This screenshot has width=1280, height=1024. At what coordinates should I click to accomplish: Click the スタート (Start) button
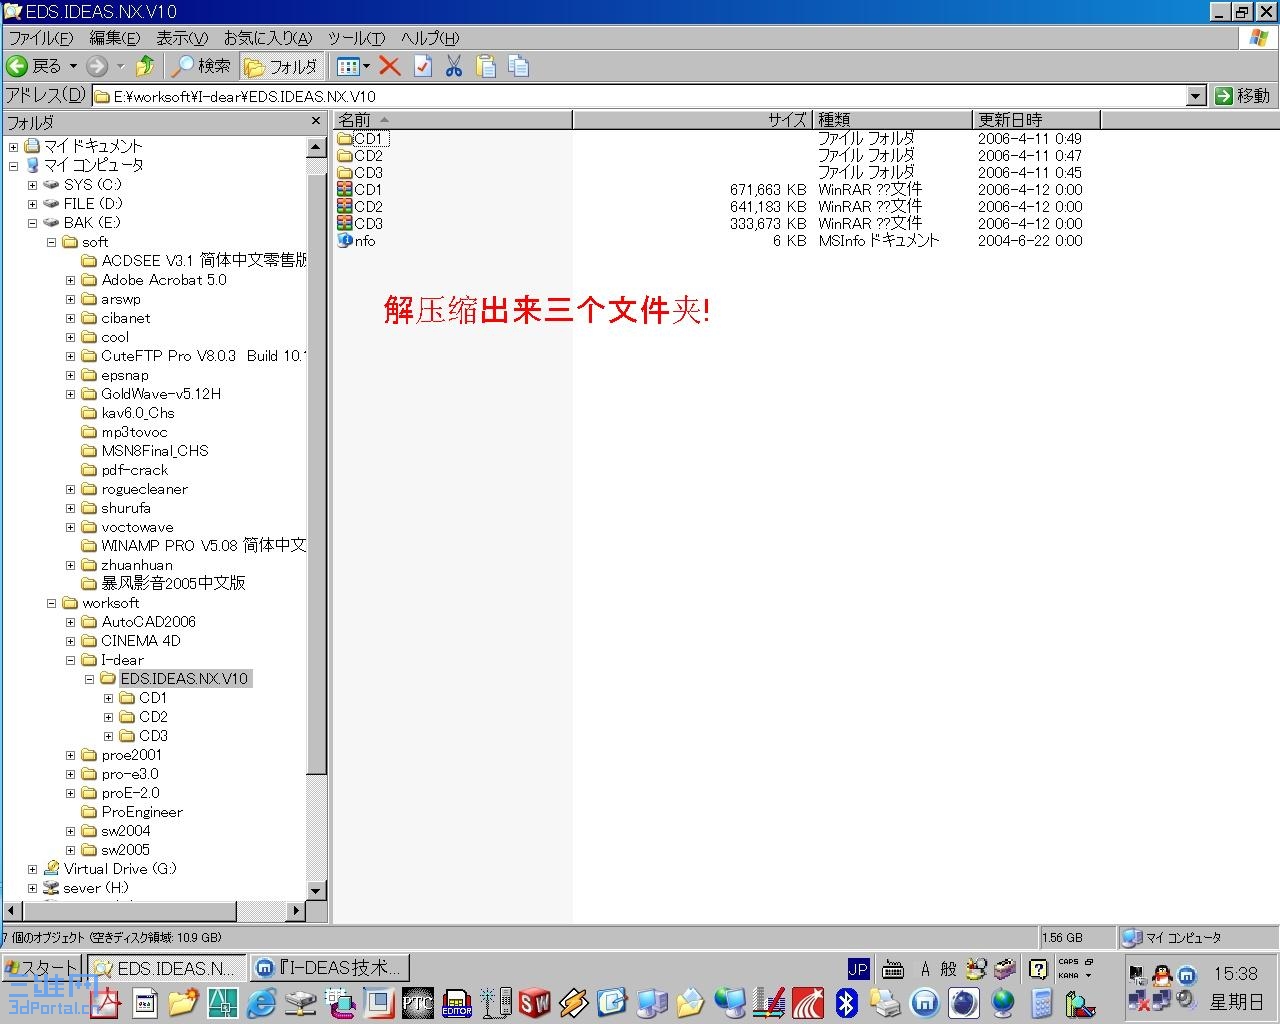click(x=43, y=968)
